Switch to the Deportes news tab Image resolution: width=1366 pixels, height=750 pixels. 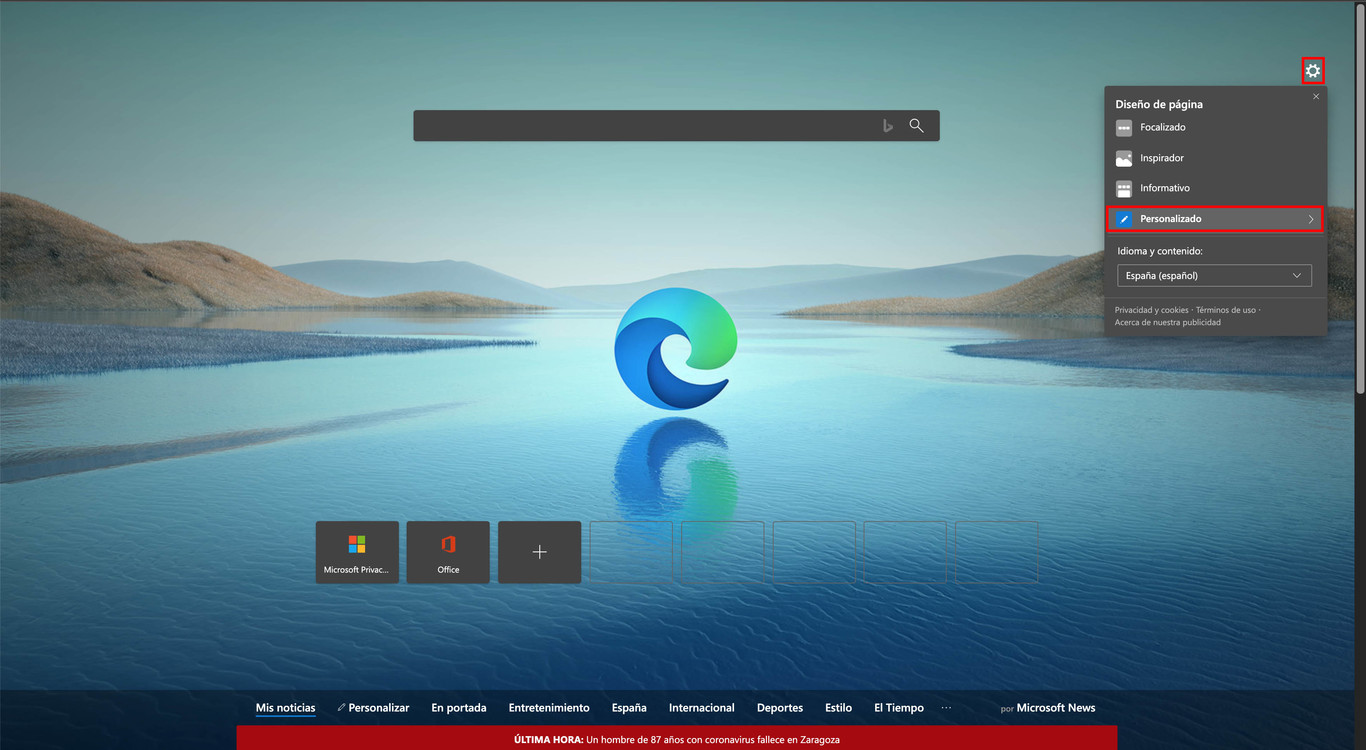(x=780, y=708)
